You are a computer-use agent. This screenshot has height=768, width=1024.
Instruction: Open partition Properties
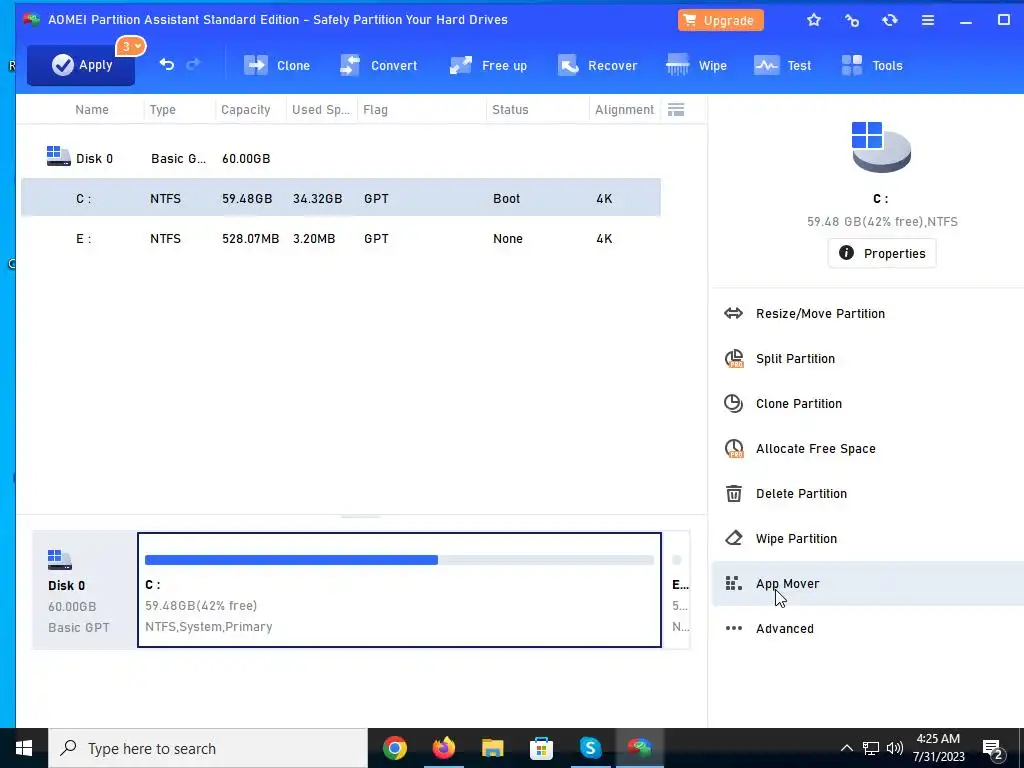[882, 253]
